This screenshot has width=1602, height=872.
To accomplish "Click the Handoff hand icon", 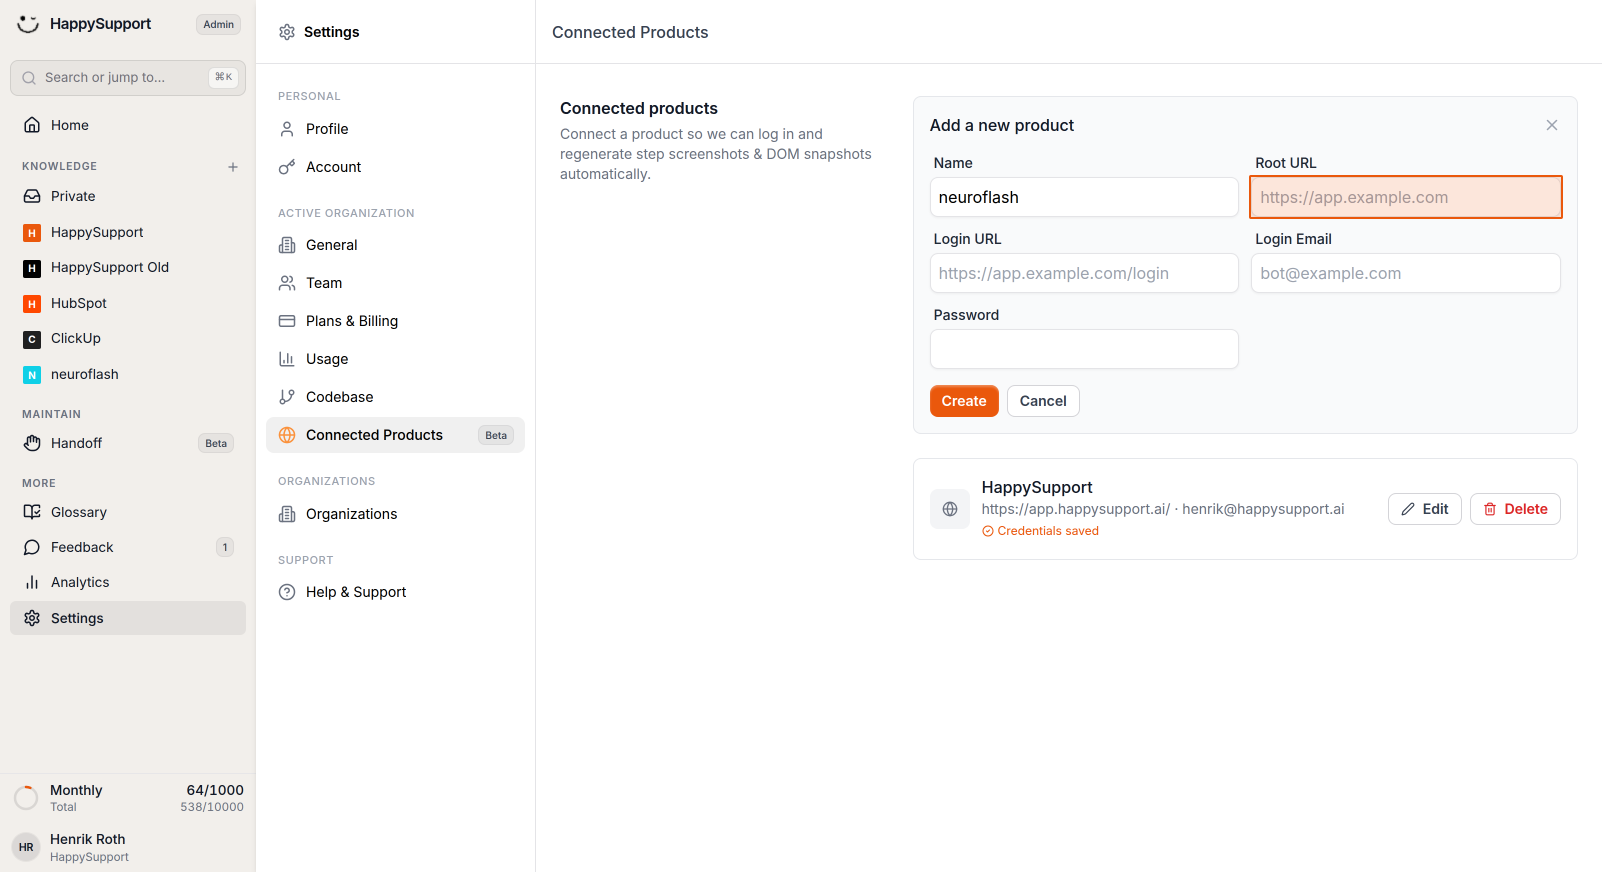I will pyautogui.click(x=32, y=443).
